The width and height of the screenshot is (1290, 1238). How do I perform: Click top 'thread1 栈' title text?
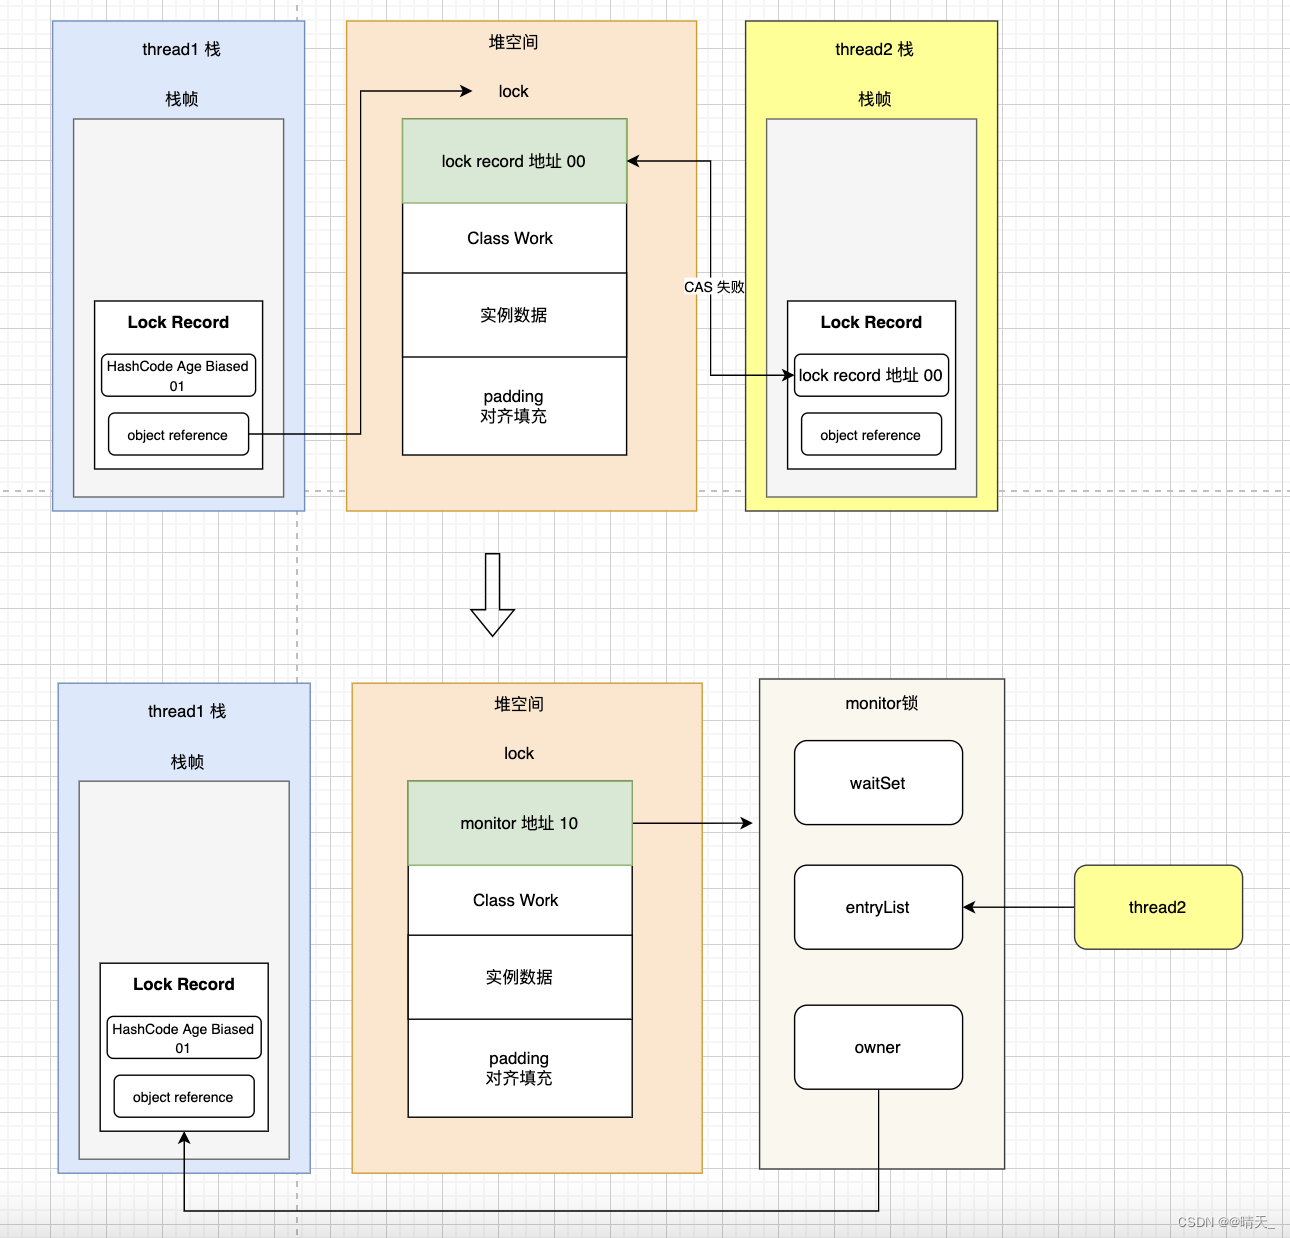(181, 49)
